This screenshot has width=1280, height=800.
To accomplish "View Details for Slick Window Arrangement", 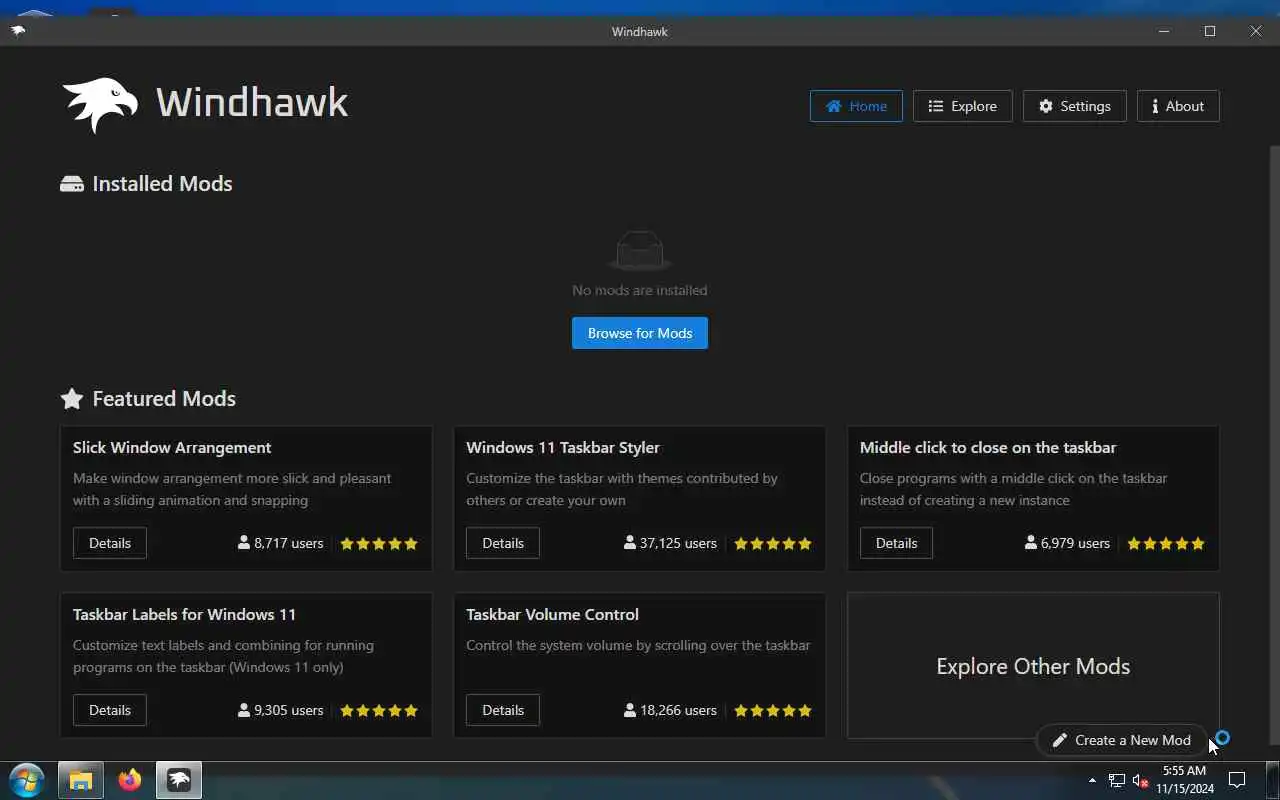I will point(110,543).
